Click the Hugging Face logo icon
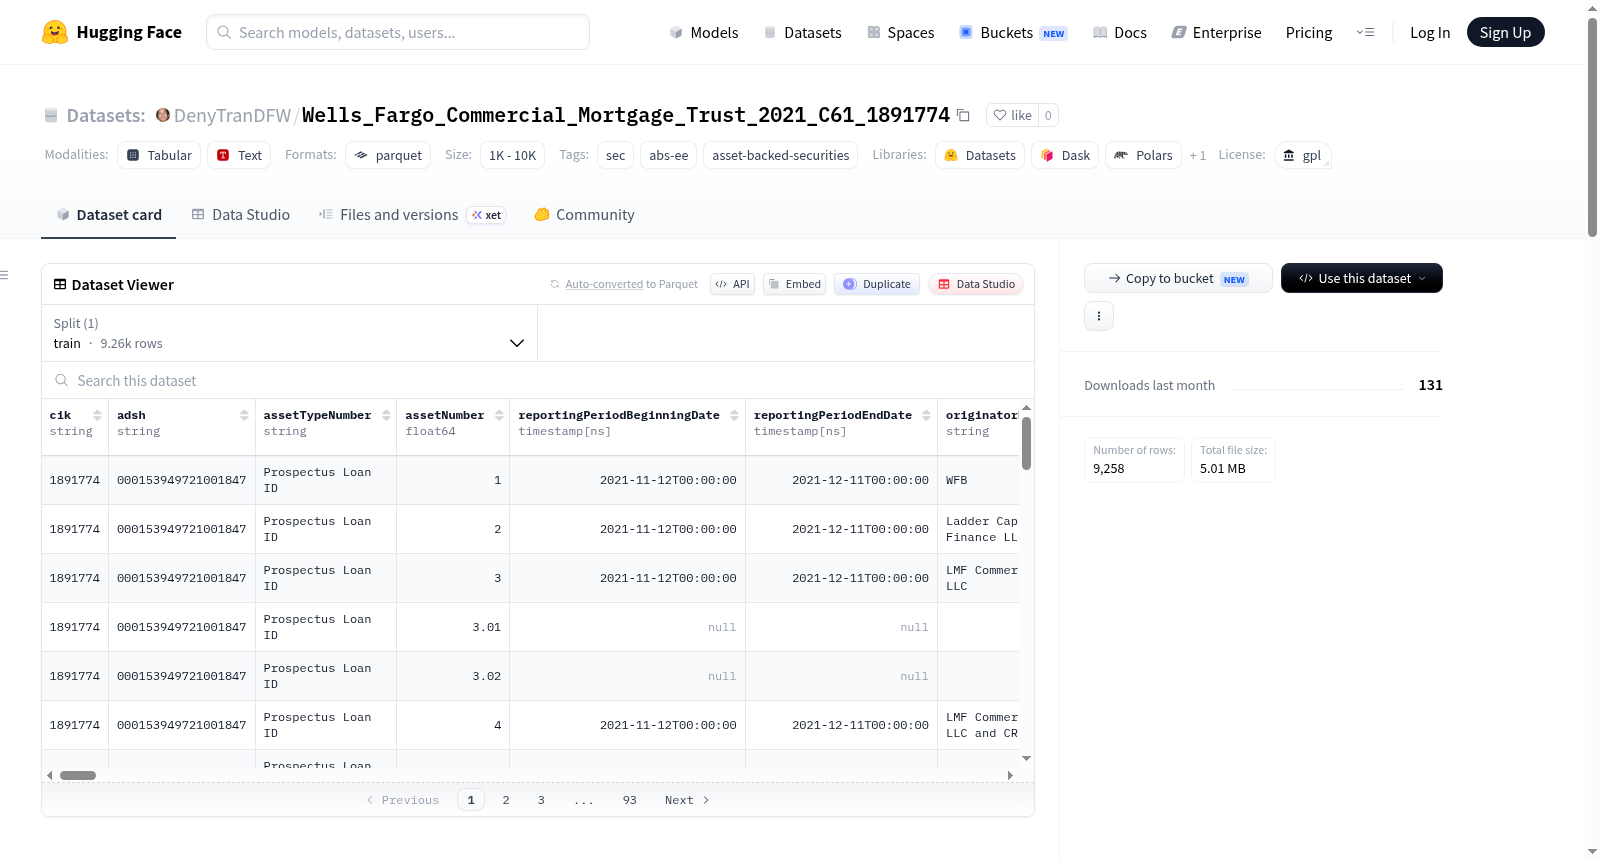 pyautogui.click(x=55, y=32)
